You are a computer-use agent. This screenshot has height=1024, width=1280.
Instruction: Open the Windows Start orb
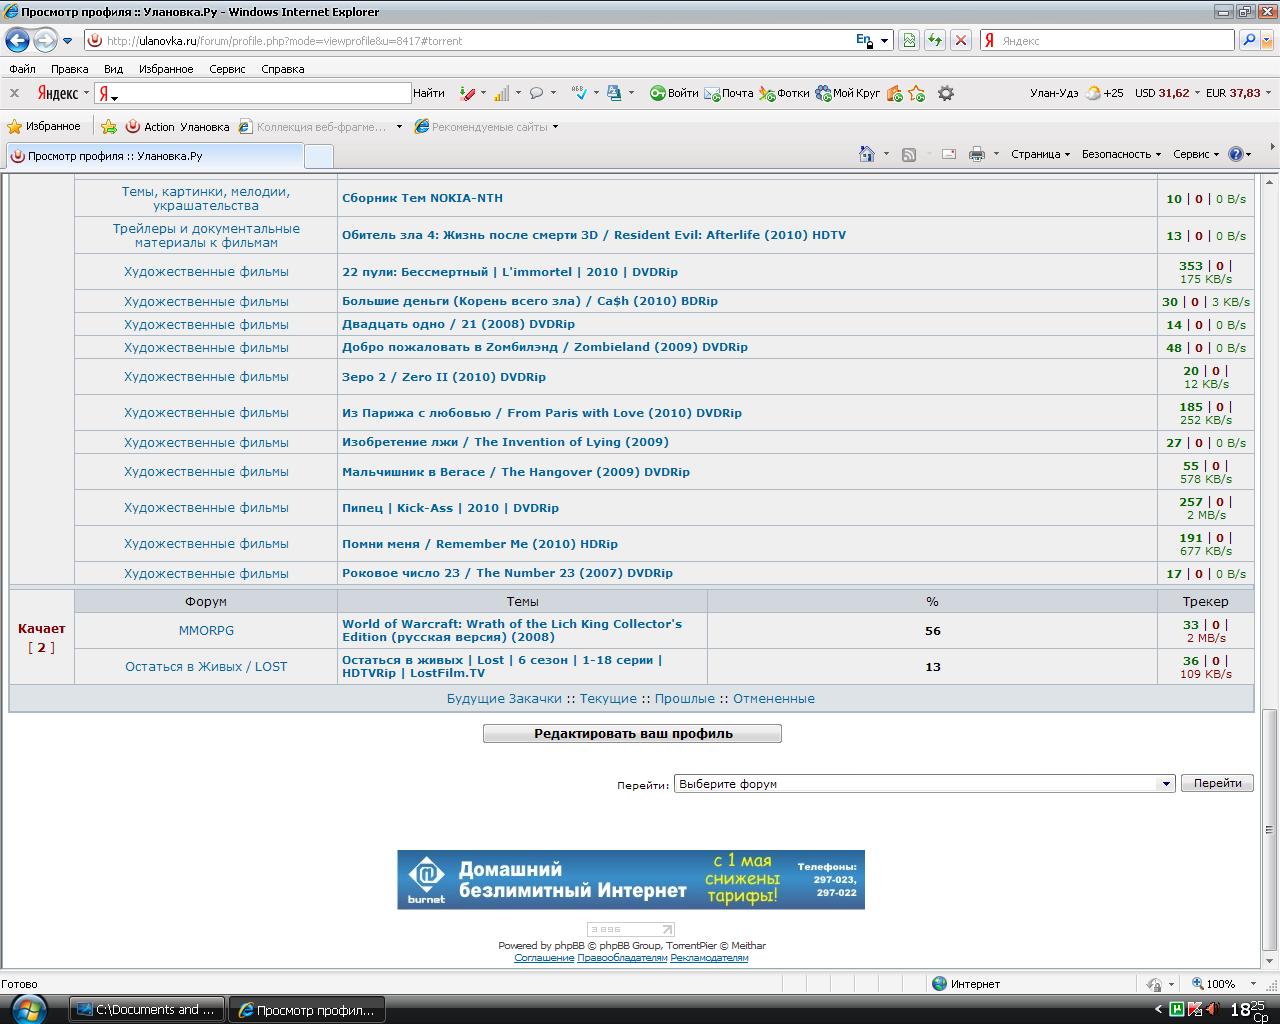[x=28, y=1008]
